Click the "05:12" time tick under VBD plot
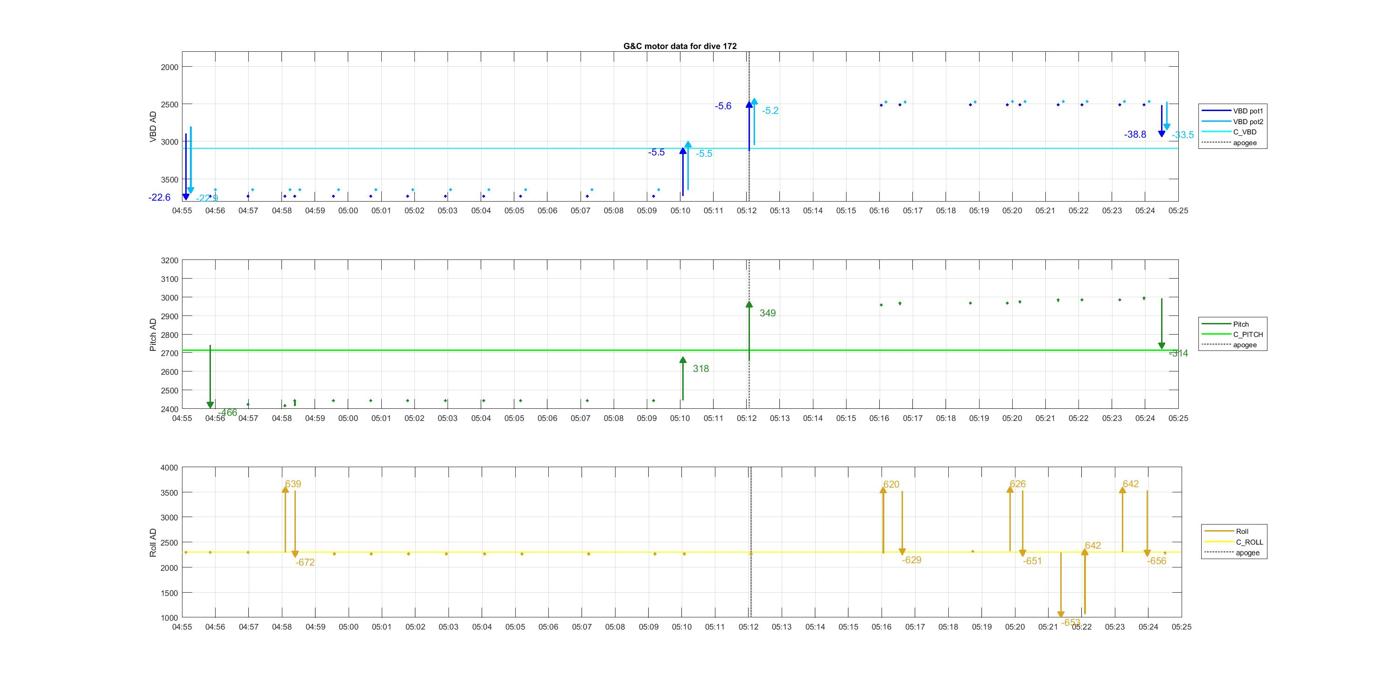This screenshot has width=1400, height=693. click(747, 210)
